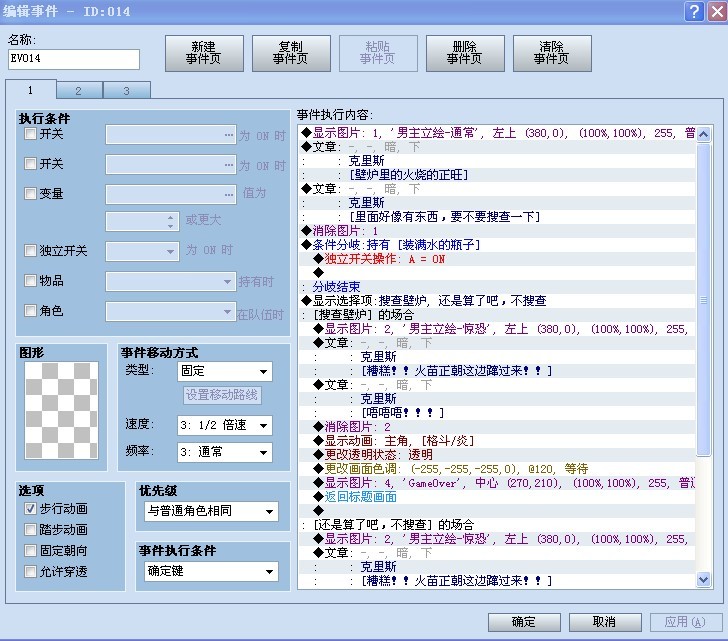Uncheck the 步行动画 option
728x641 pixels.
pyautogui.click(x=30, y=509)
